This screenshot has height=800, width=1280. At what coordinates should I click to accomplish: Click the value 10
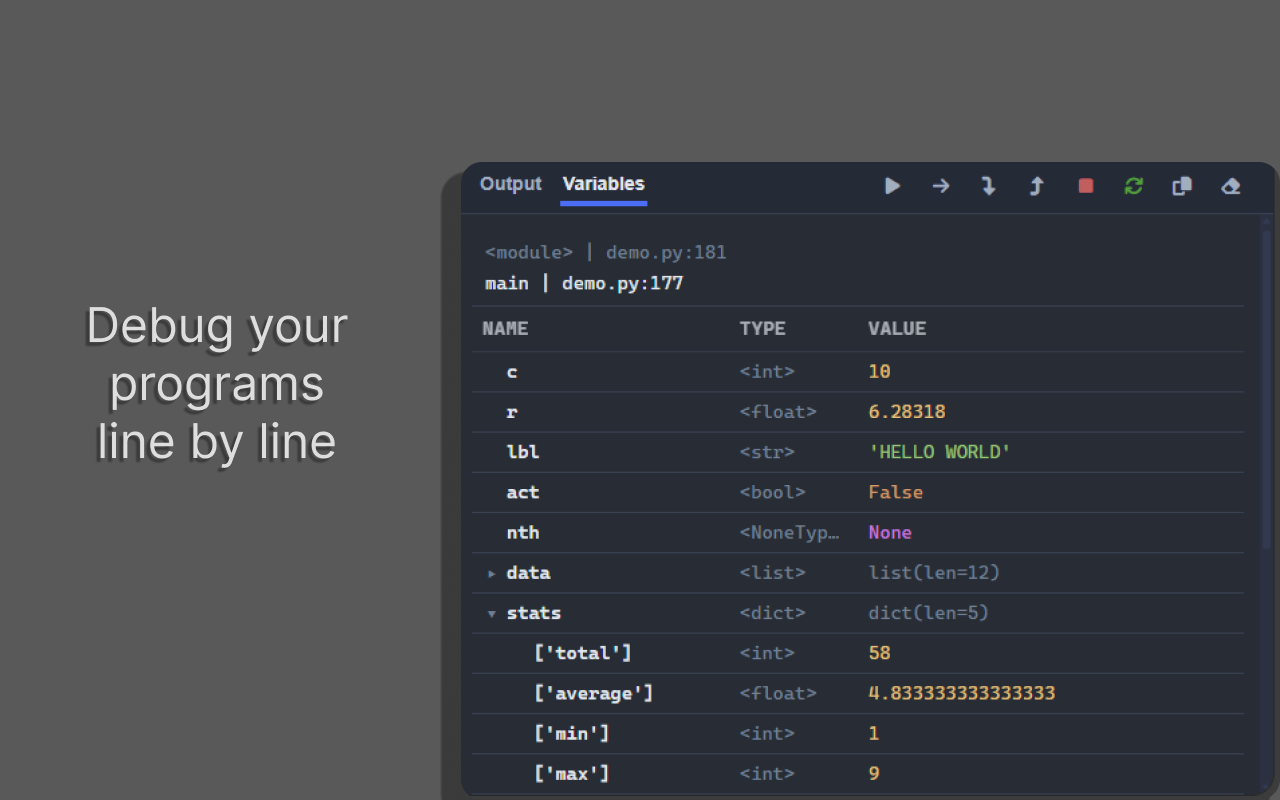880,371
